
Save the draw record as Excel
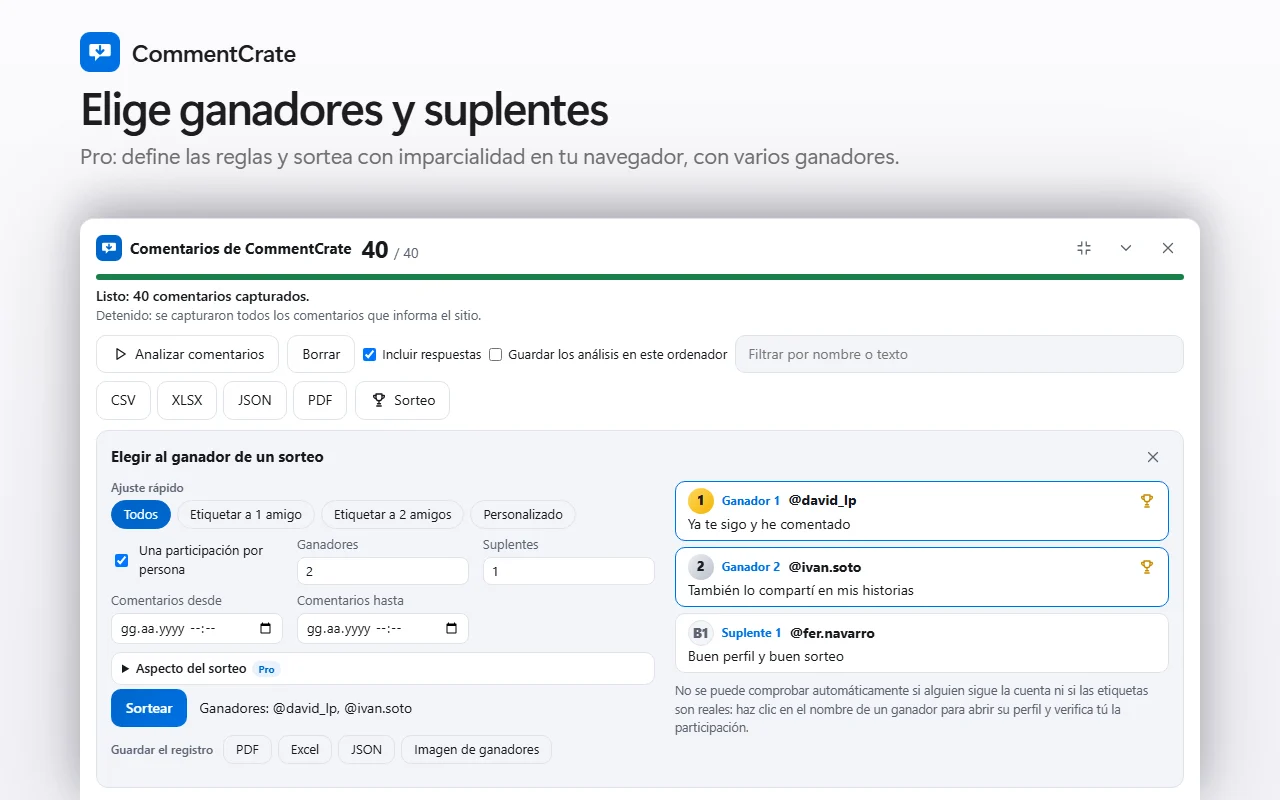(x=305, y=749)
